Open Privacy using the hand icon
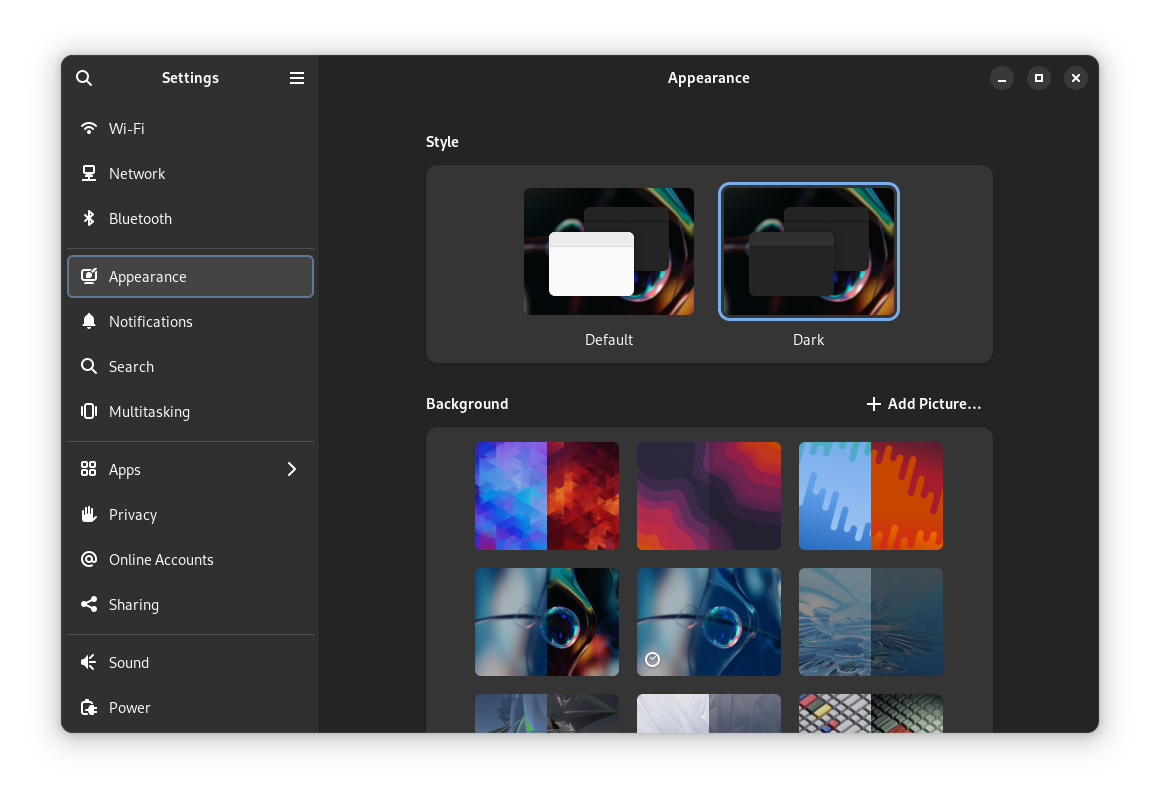The height and width of the screenshot is (800, 1160). (89, 514)
